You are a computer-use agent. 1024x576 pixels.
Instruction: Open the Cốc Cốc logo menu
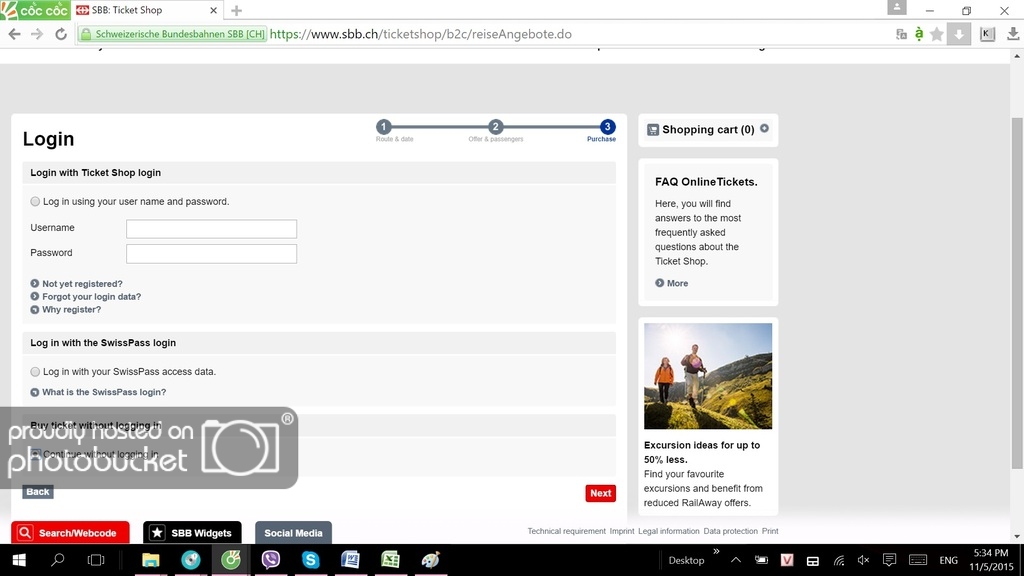tap(35, 10)
